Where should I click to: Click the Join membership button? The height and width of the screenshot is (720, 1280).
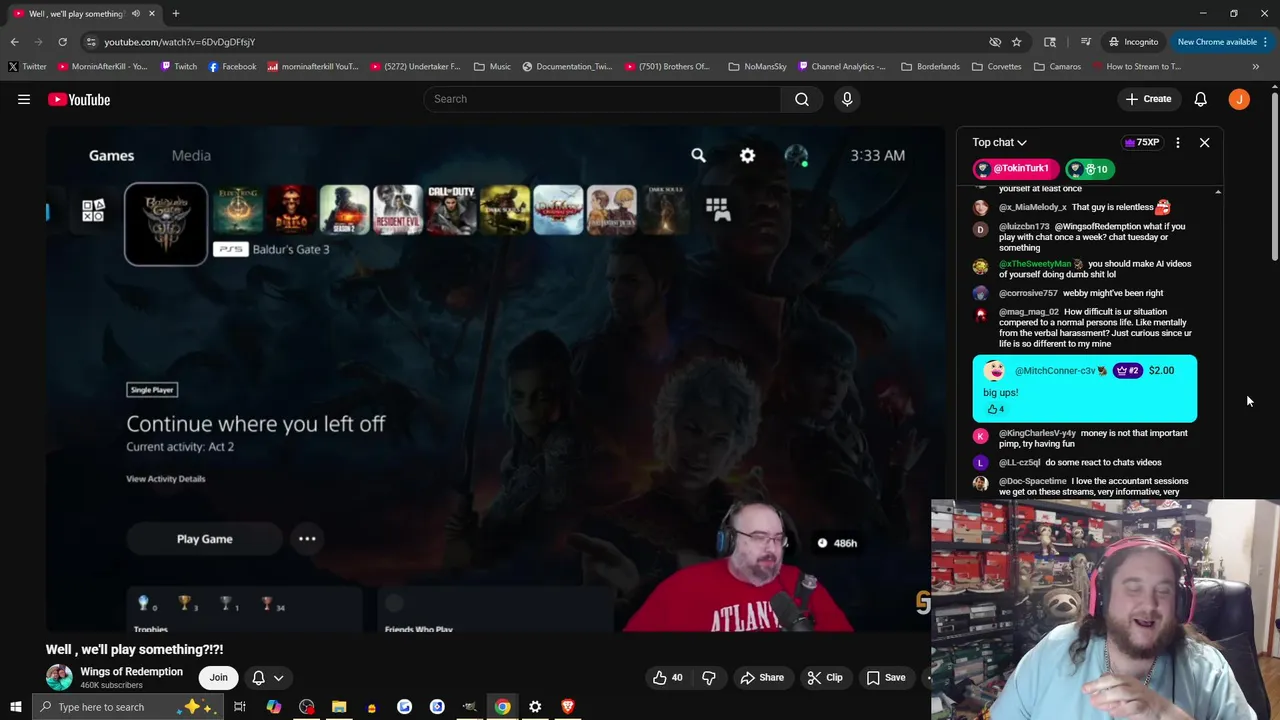[218, 677]
